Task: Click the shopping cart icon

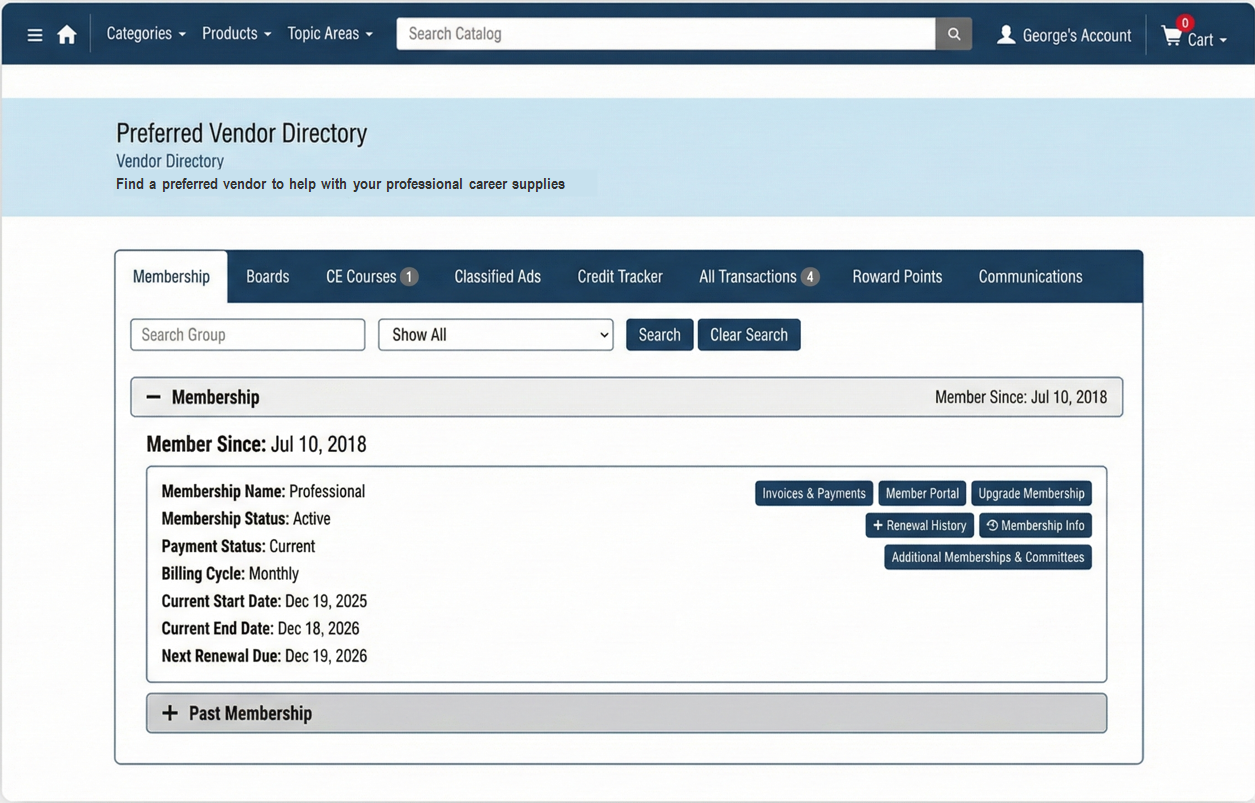Action: pos(1171,36)
